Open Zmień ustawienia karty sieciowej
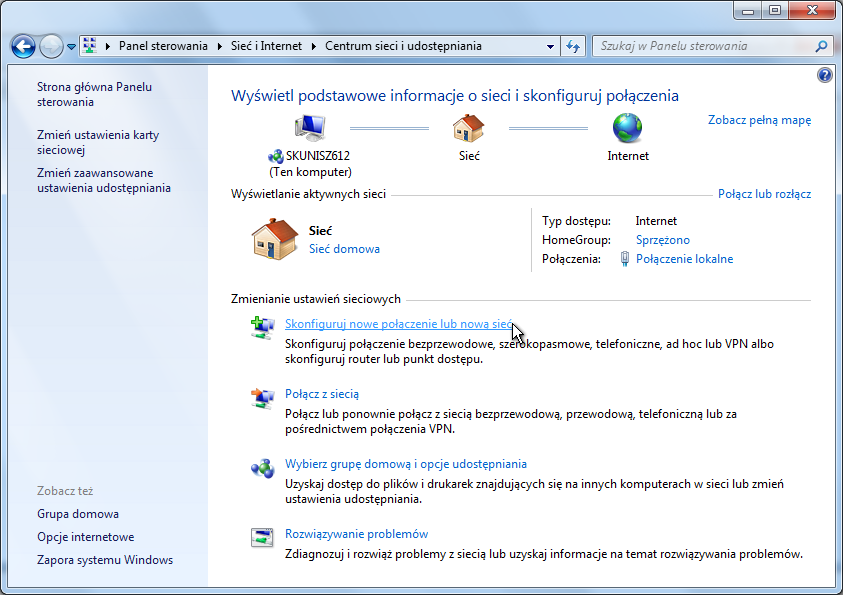This screenshot has width=843, height=595. (98, 142)
